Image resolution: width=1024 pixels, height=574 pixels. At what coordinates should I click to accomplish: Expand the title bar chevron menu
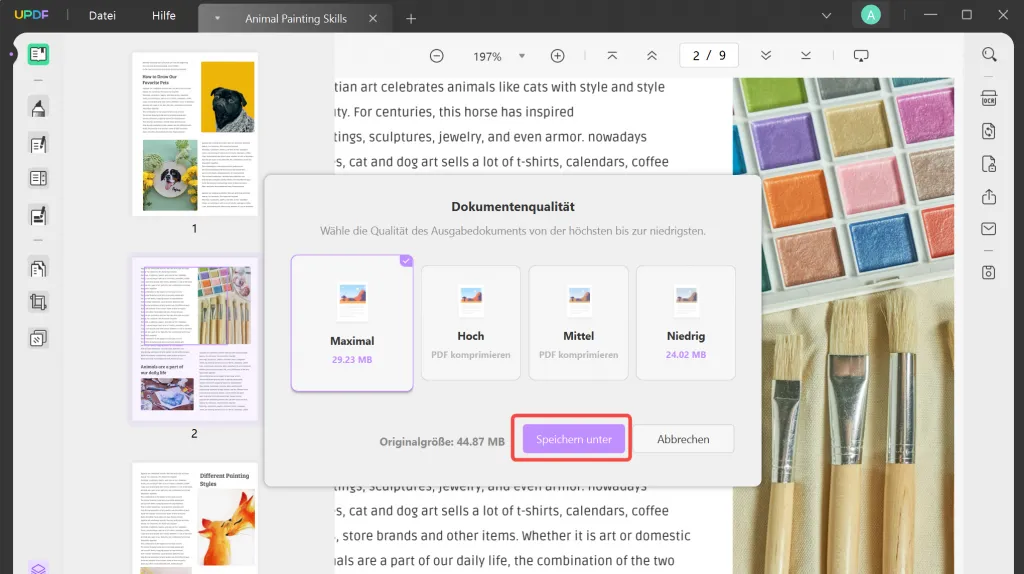click(826, 15)
